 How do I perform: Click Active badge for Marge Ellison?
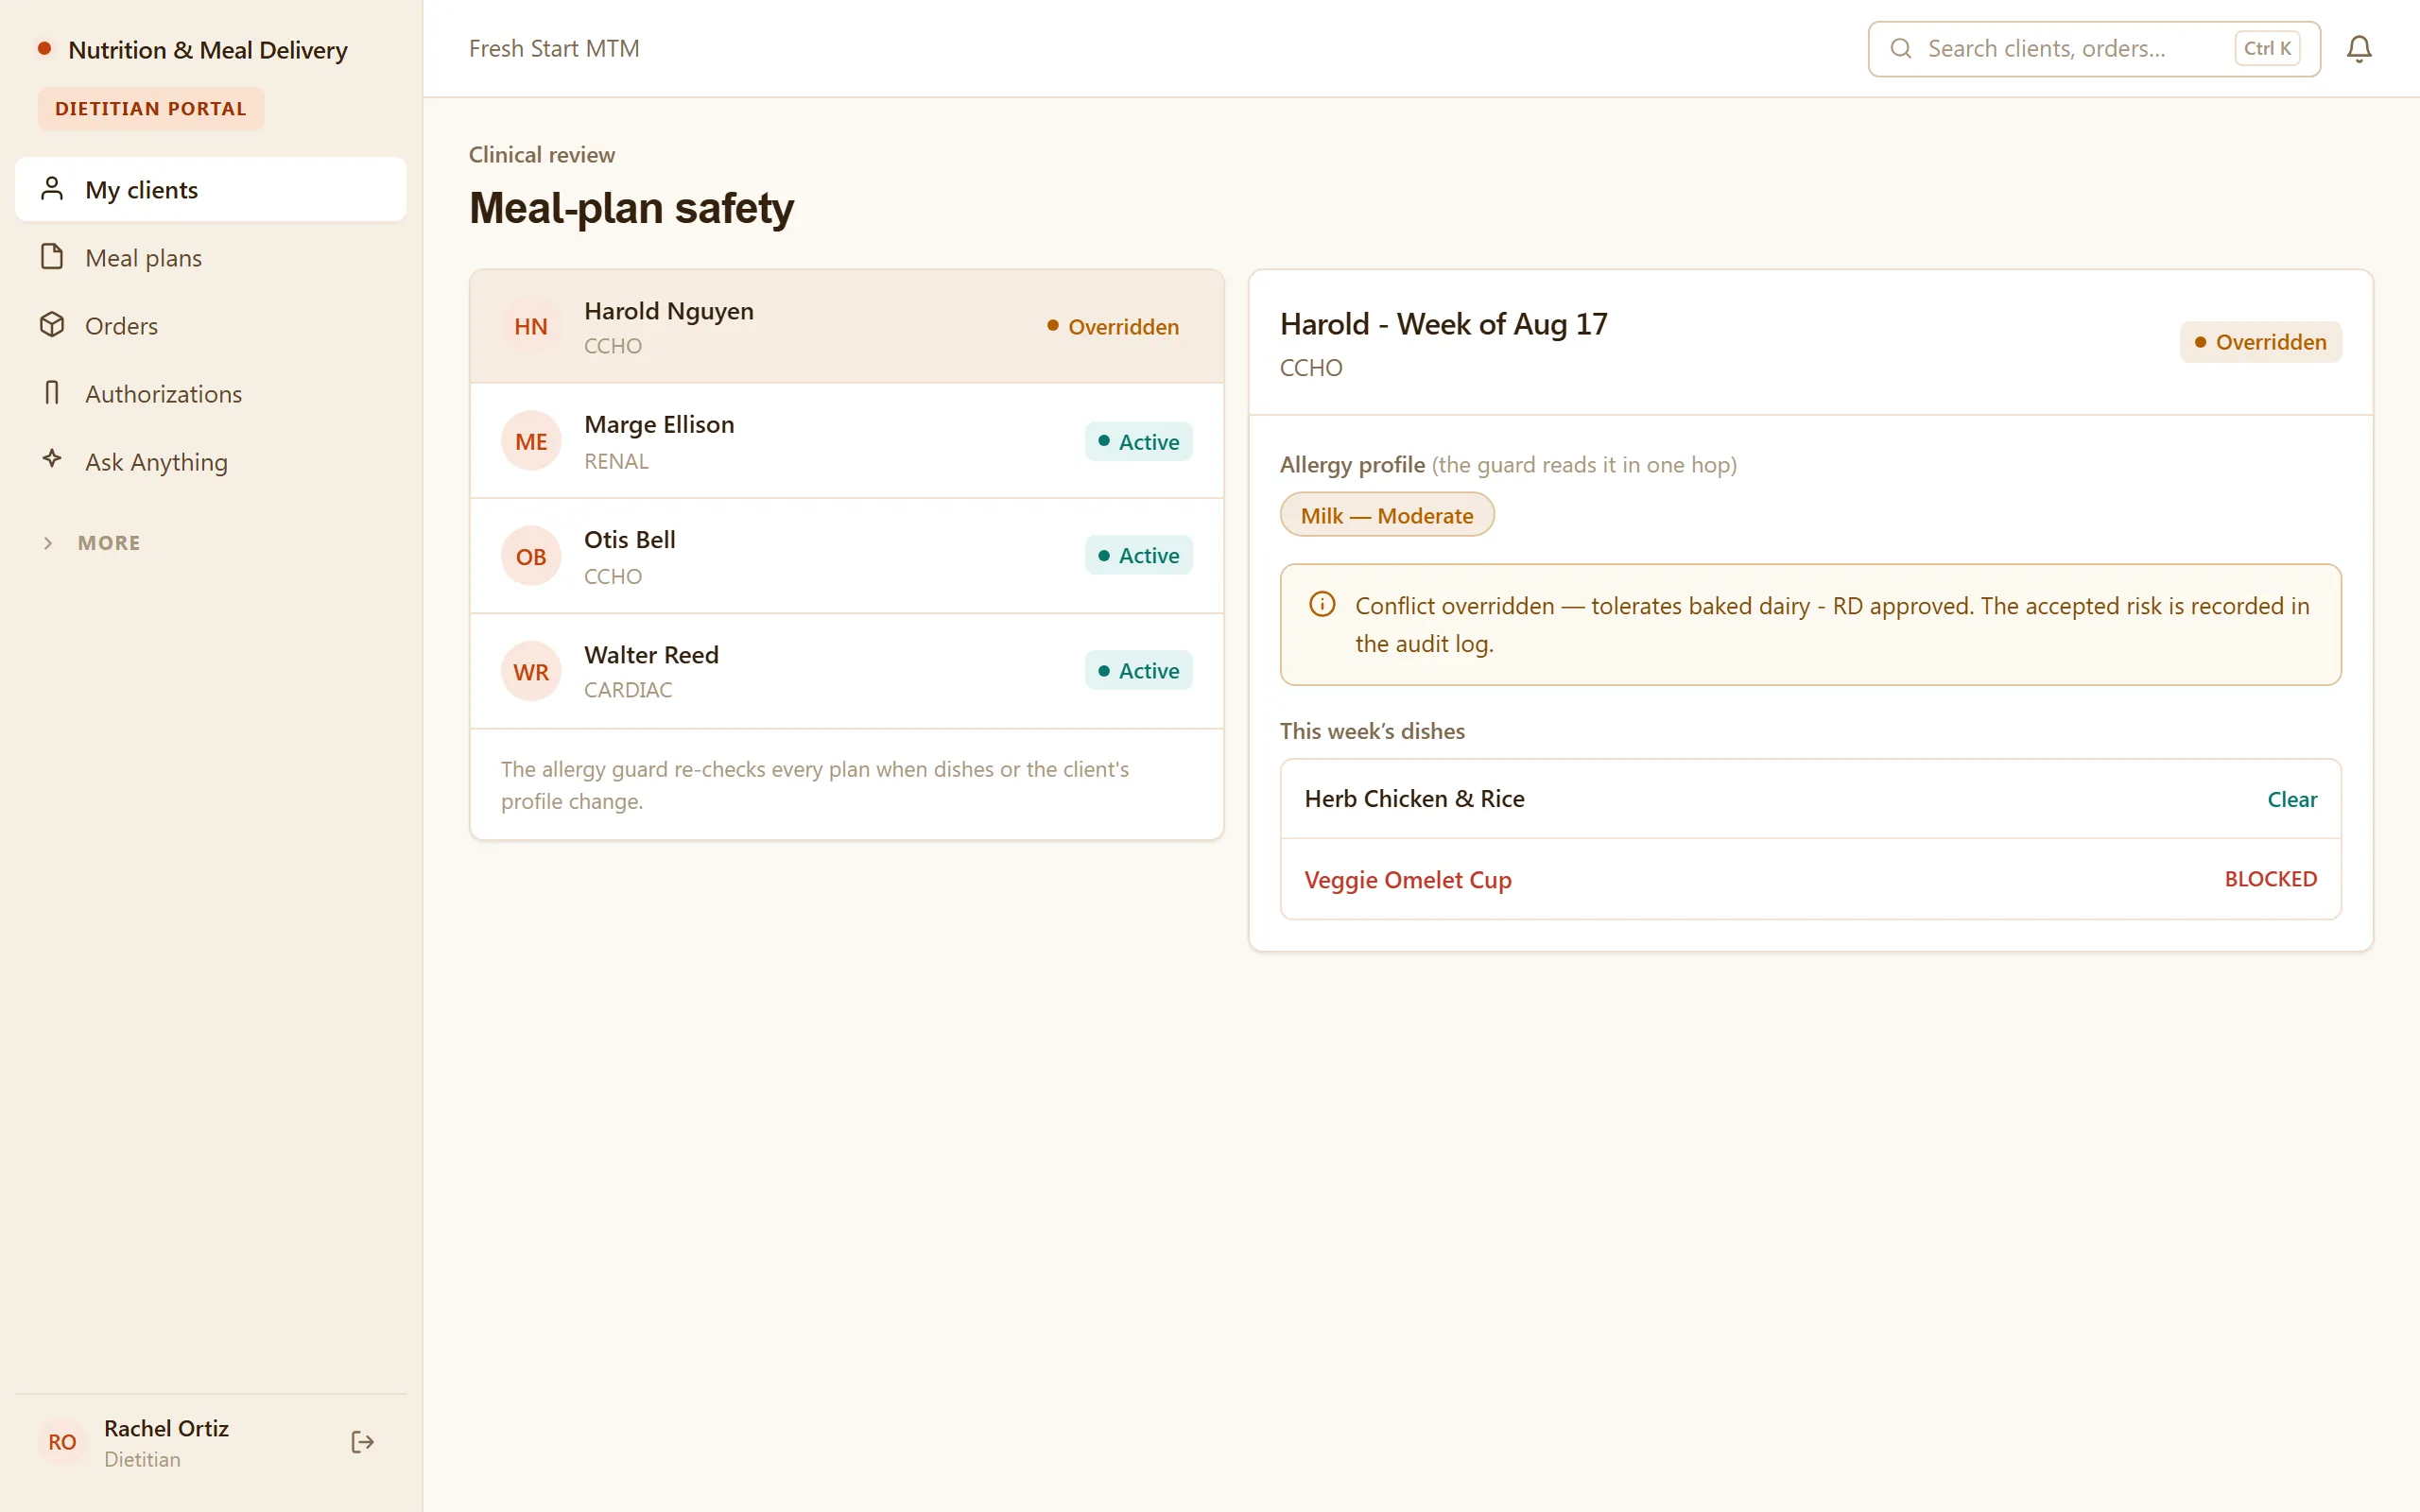(x=1138, y=441)
